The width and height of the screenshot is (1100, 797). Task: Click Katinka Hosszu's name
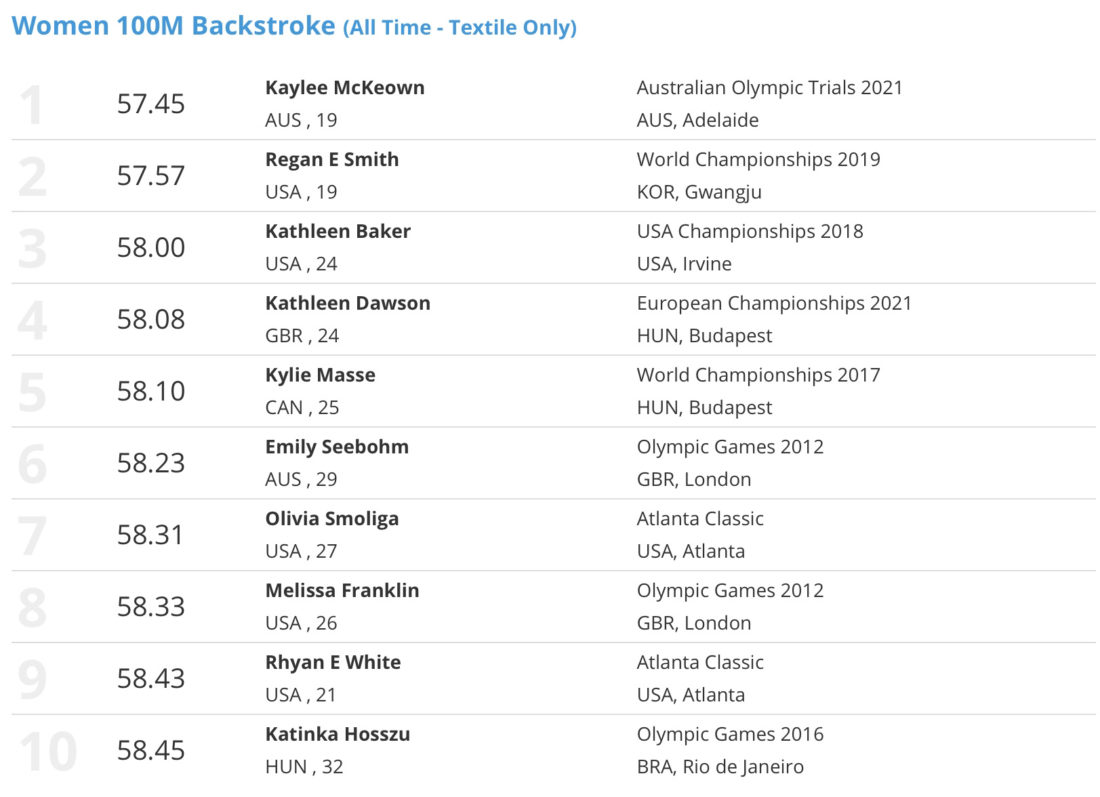[337, 735]
